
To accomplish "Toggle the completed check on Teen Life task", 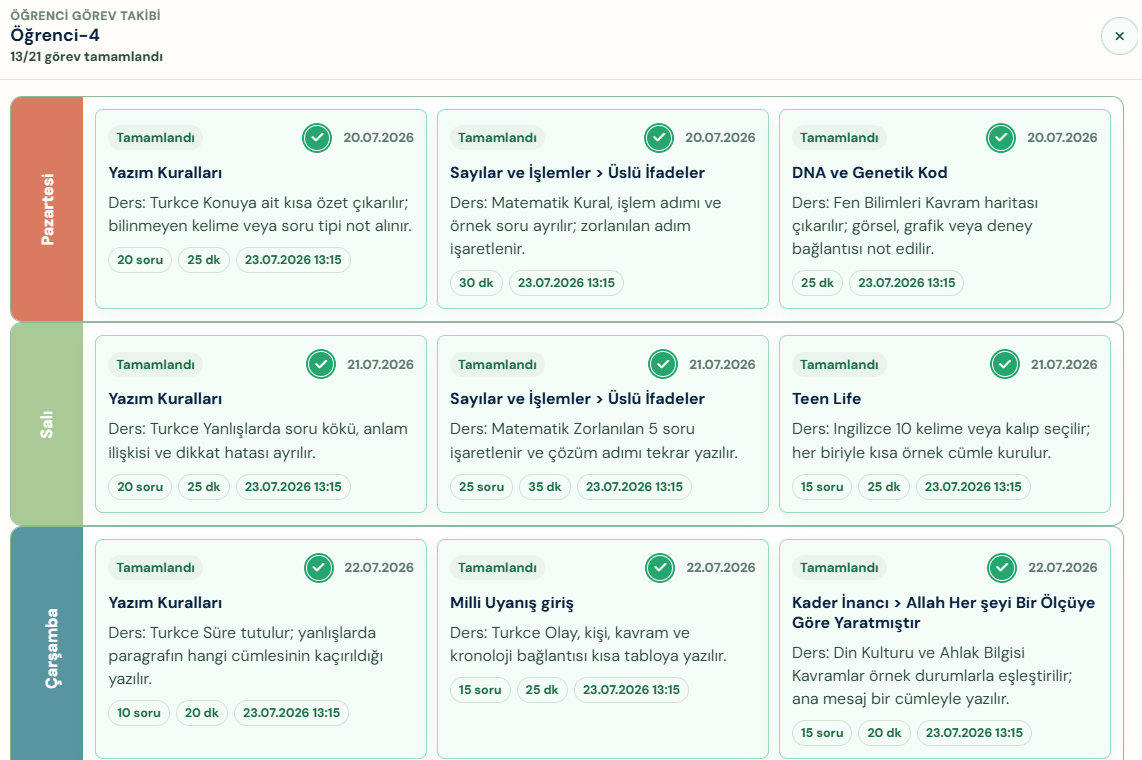I will tap(1004, 364).
